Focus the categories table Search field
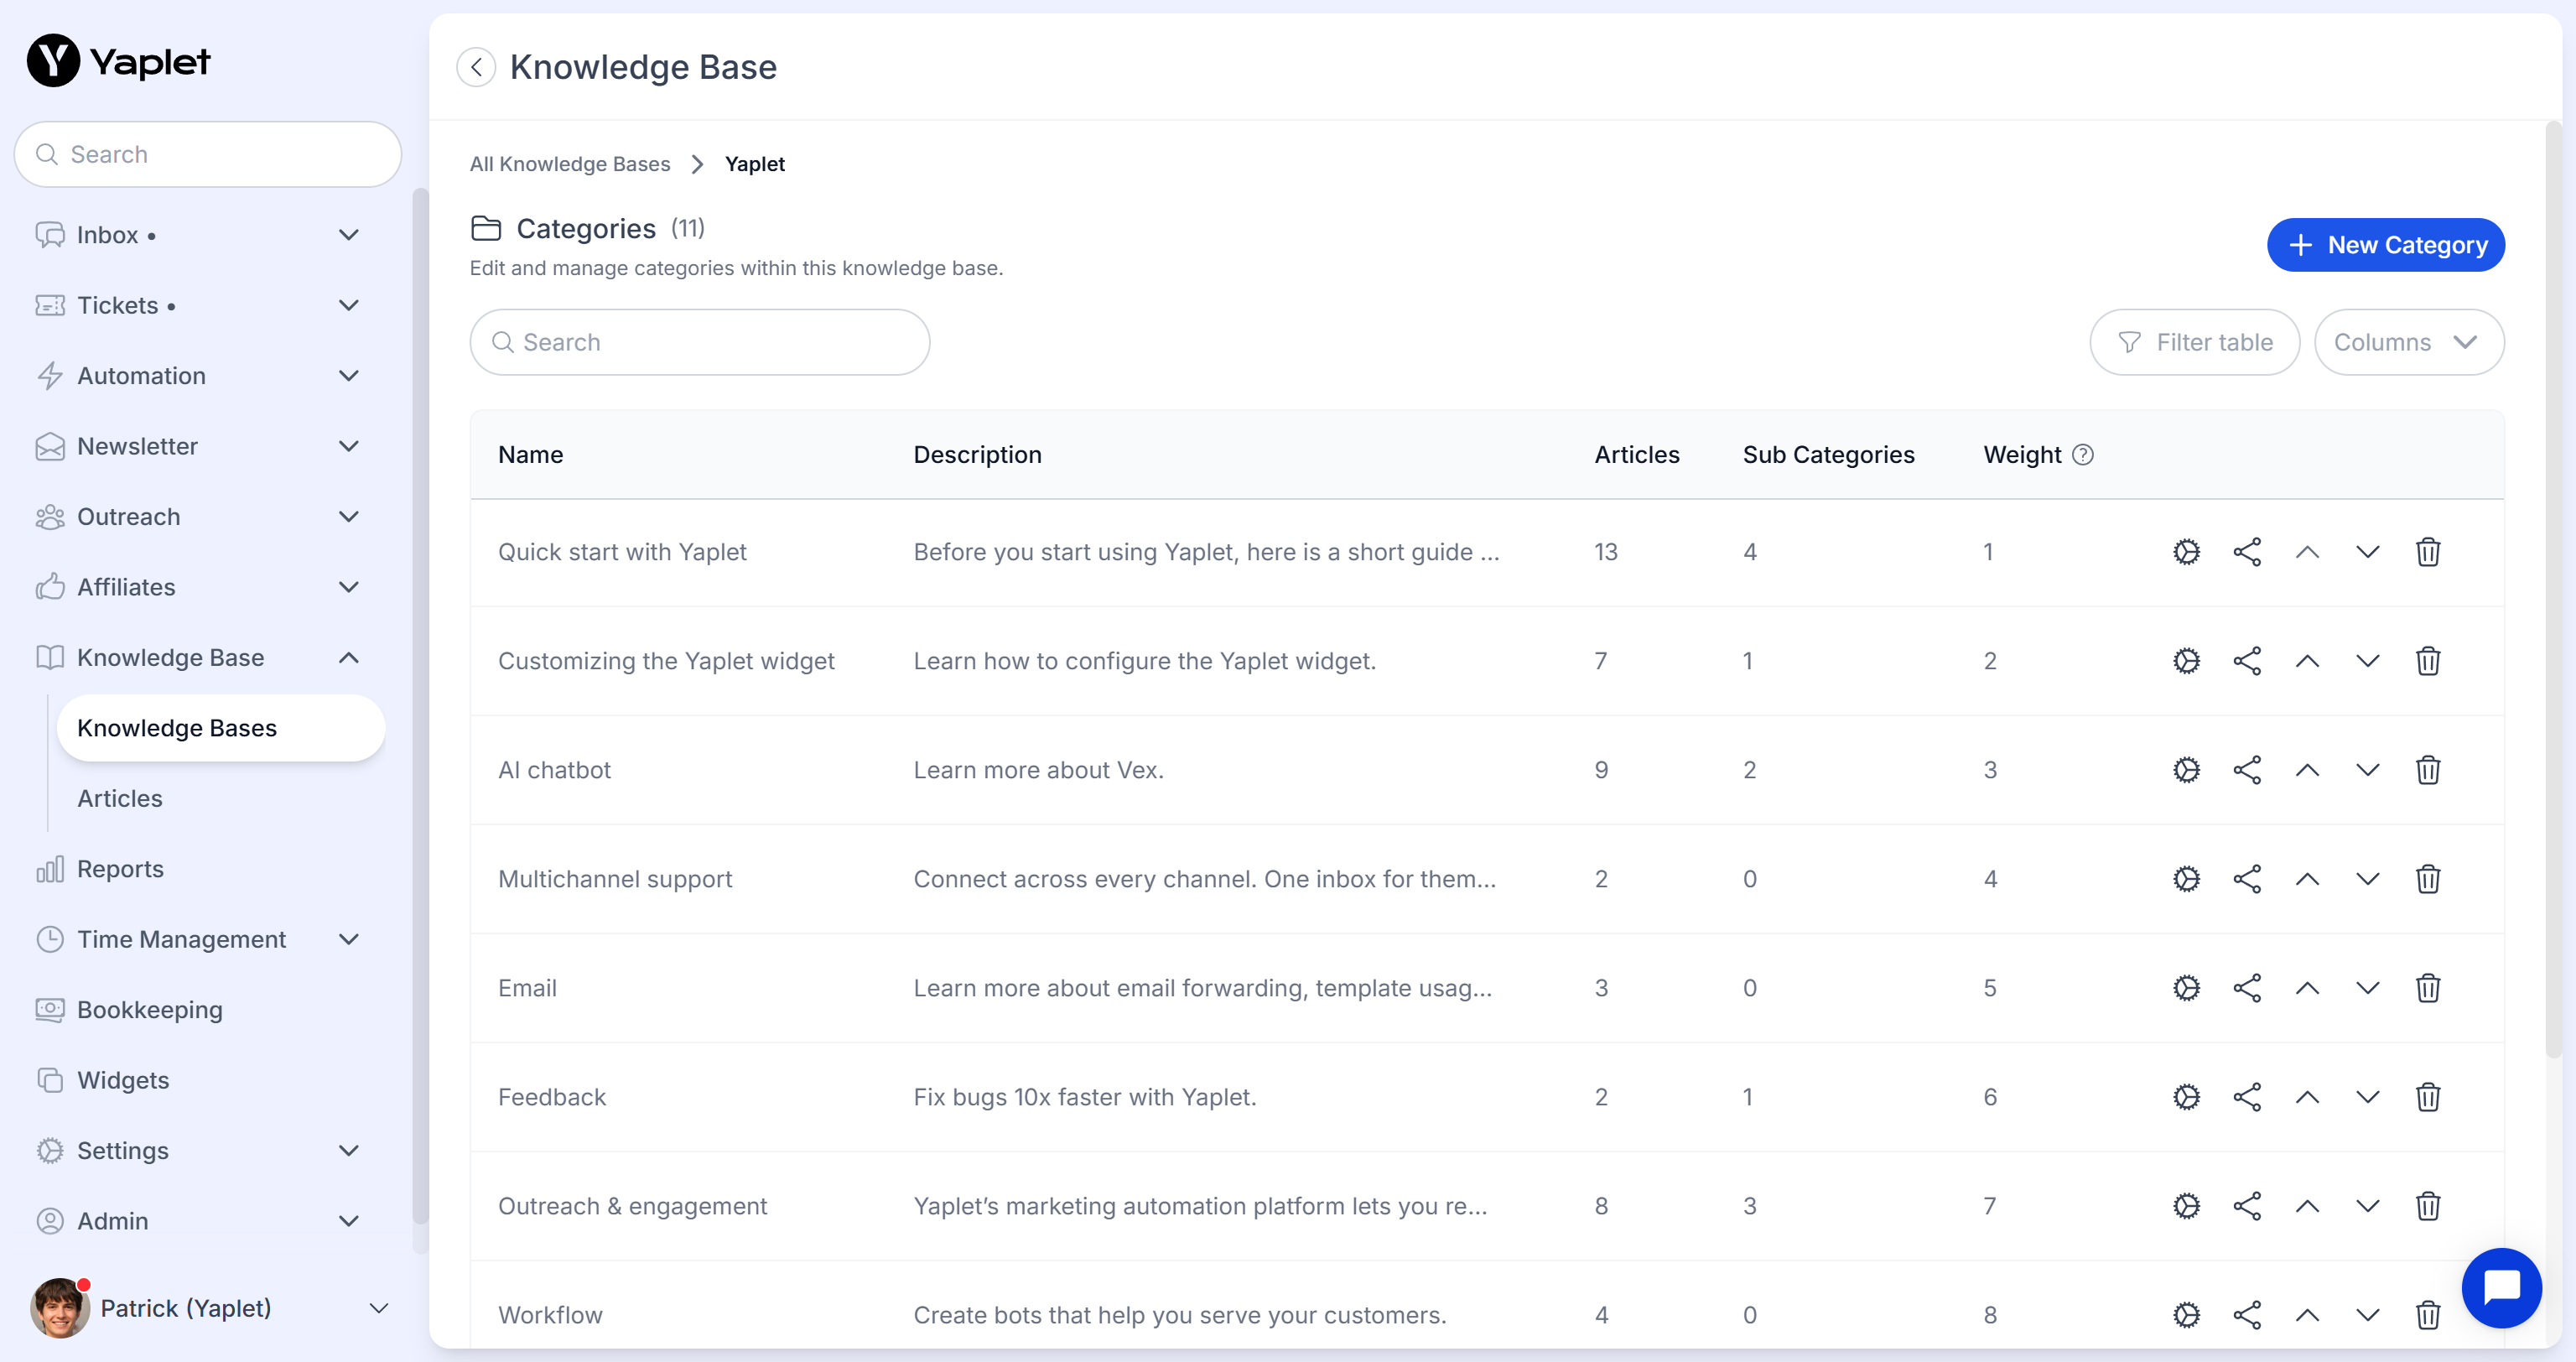 [x=700, y=342]
